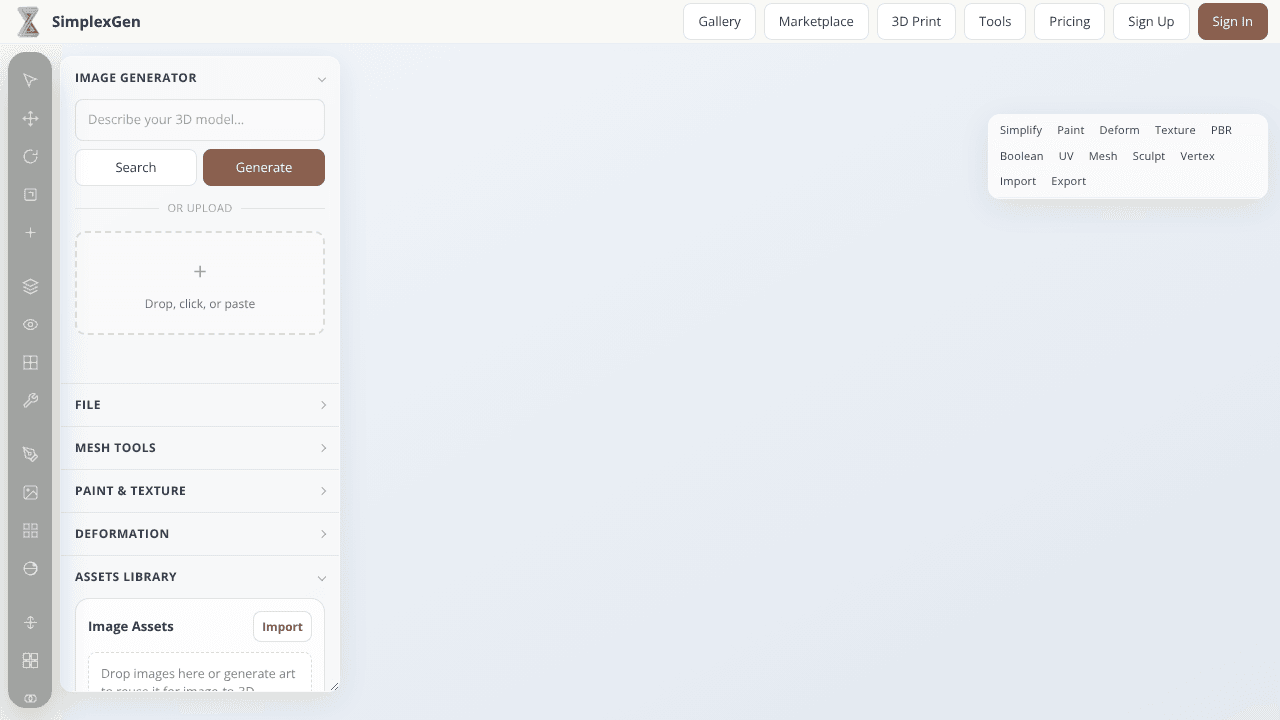Click the SimplexGen hourglass logo
1280x720 pixels.
pyautogui.click(x=30, y=22)
